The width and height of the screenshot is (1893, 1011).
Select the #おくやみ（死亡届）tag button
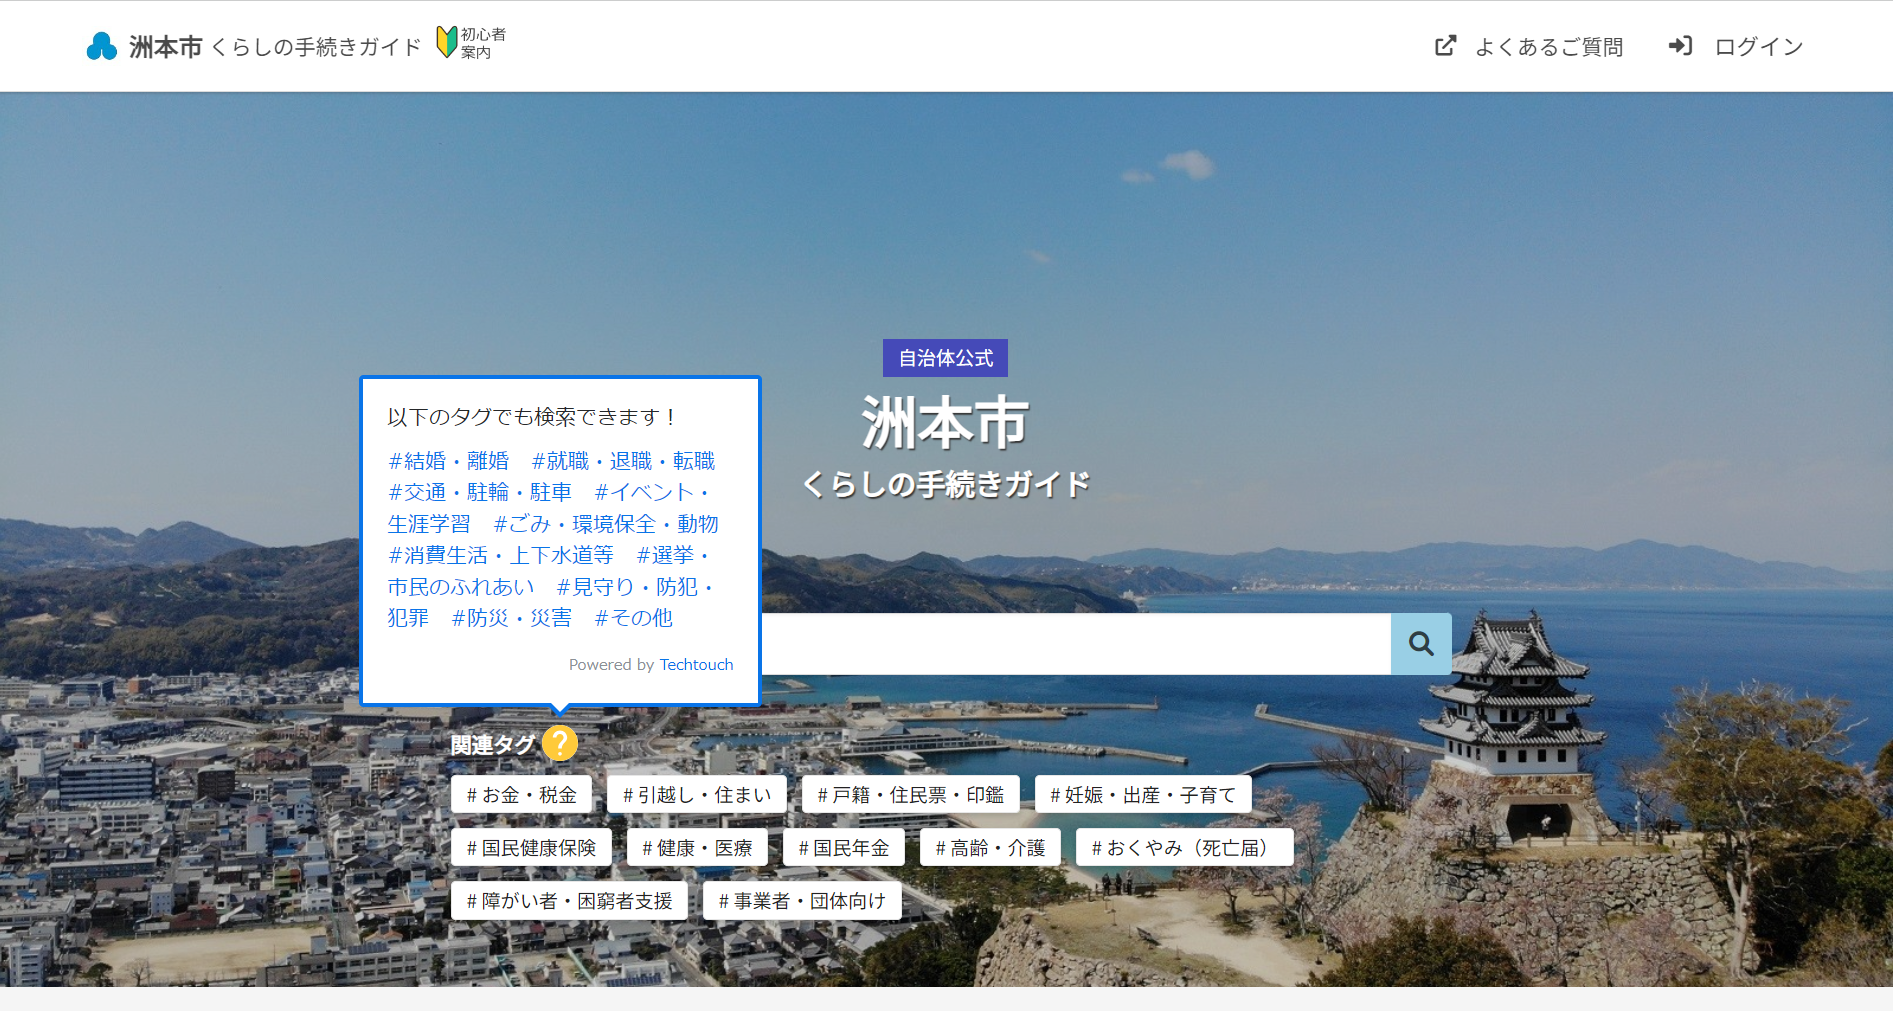coord(1183,847)
